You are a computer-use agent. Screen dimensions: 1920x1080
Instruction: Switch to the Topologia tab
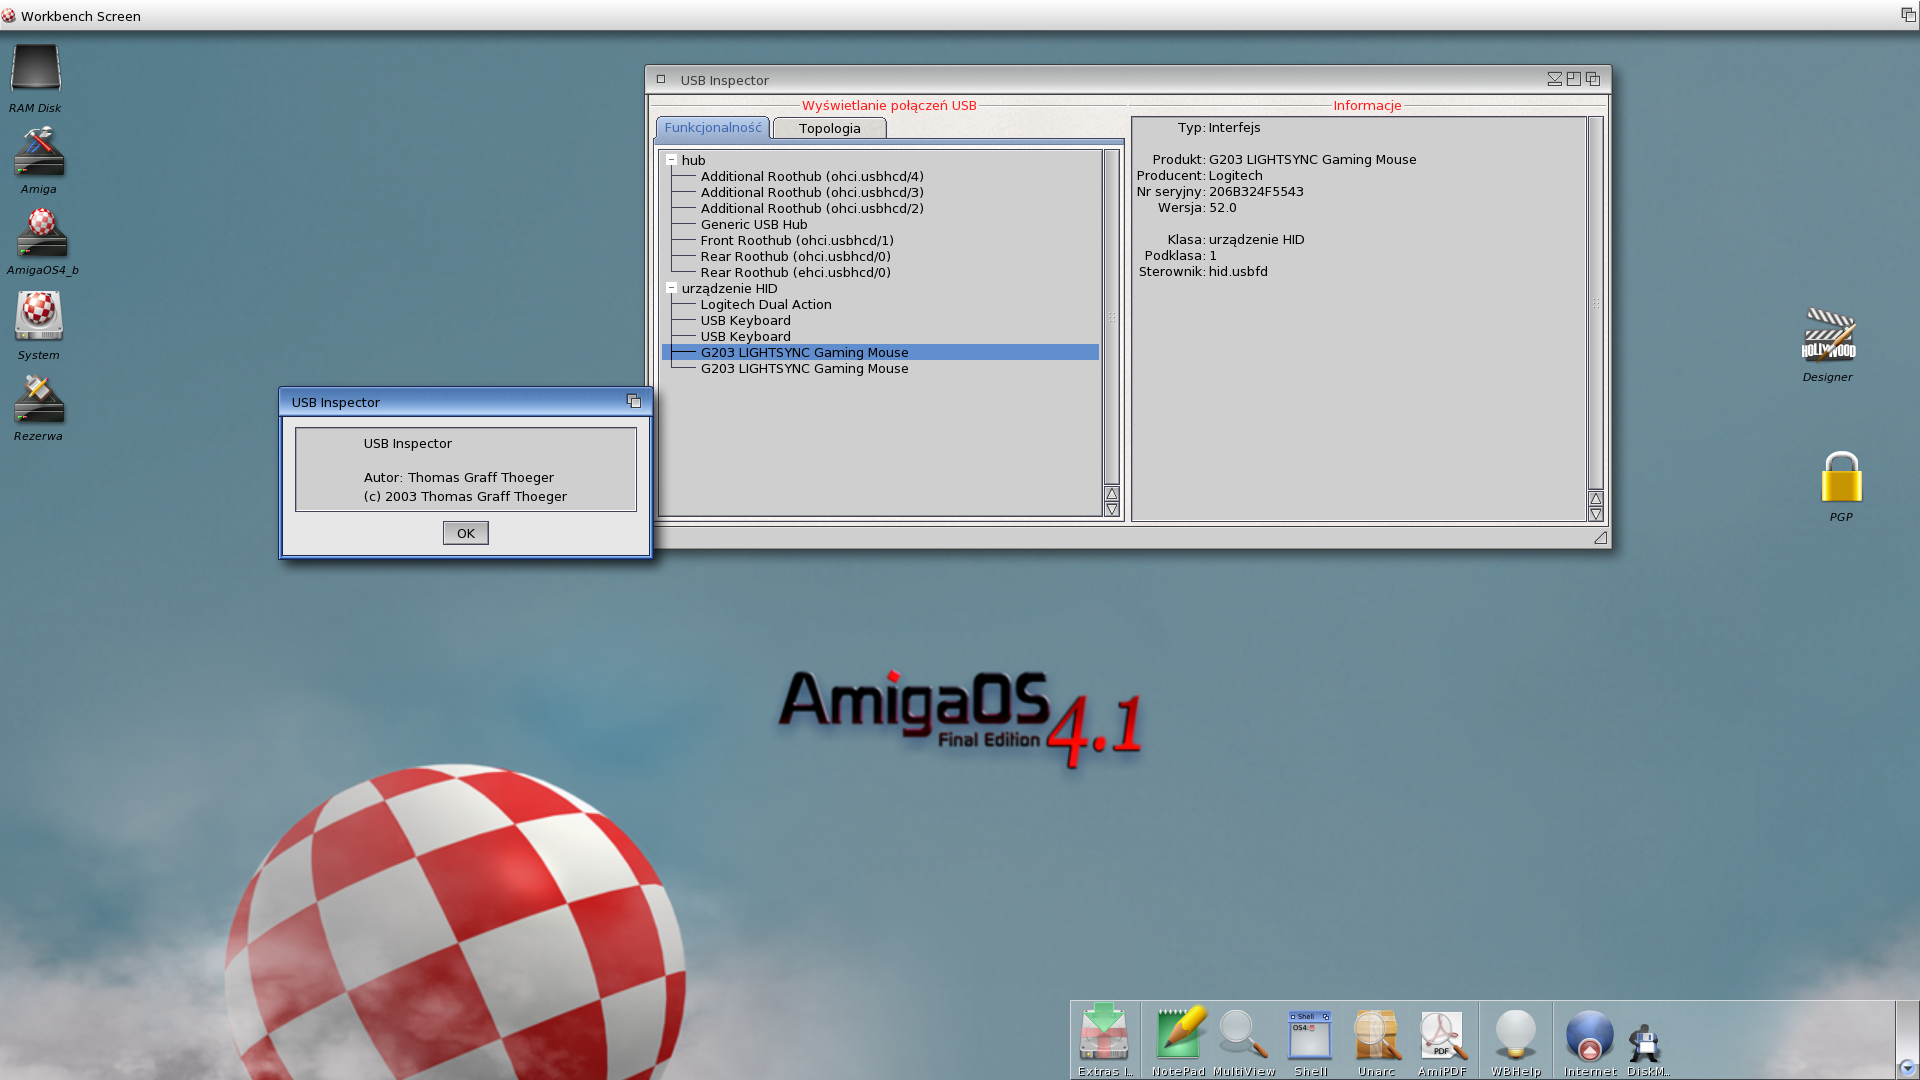click(829, 128)
